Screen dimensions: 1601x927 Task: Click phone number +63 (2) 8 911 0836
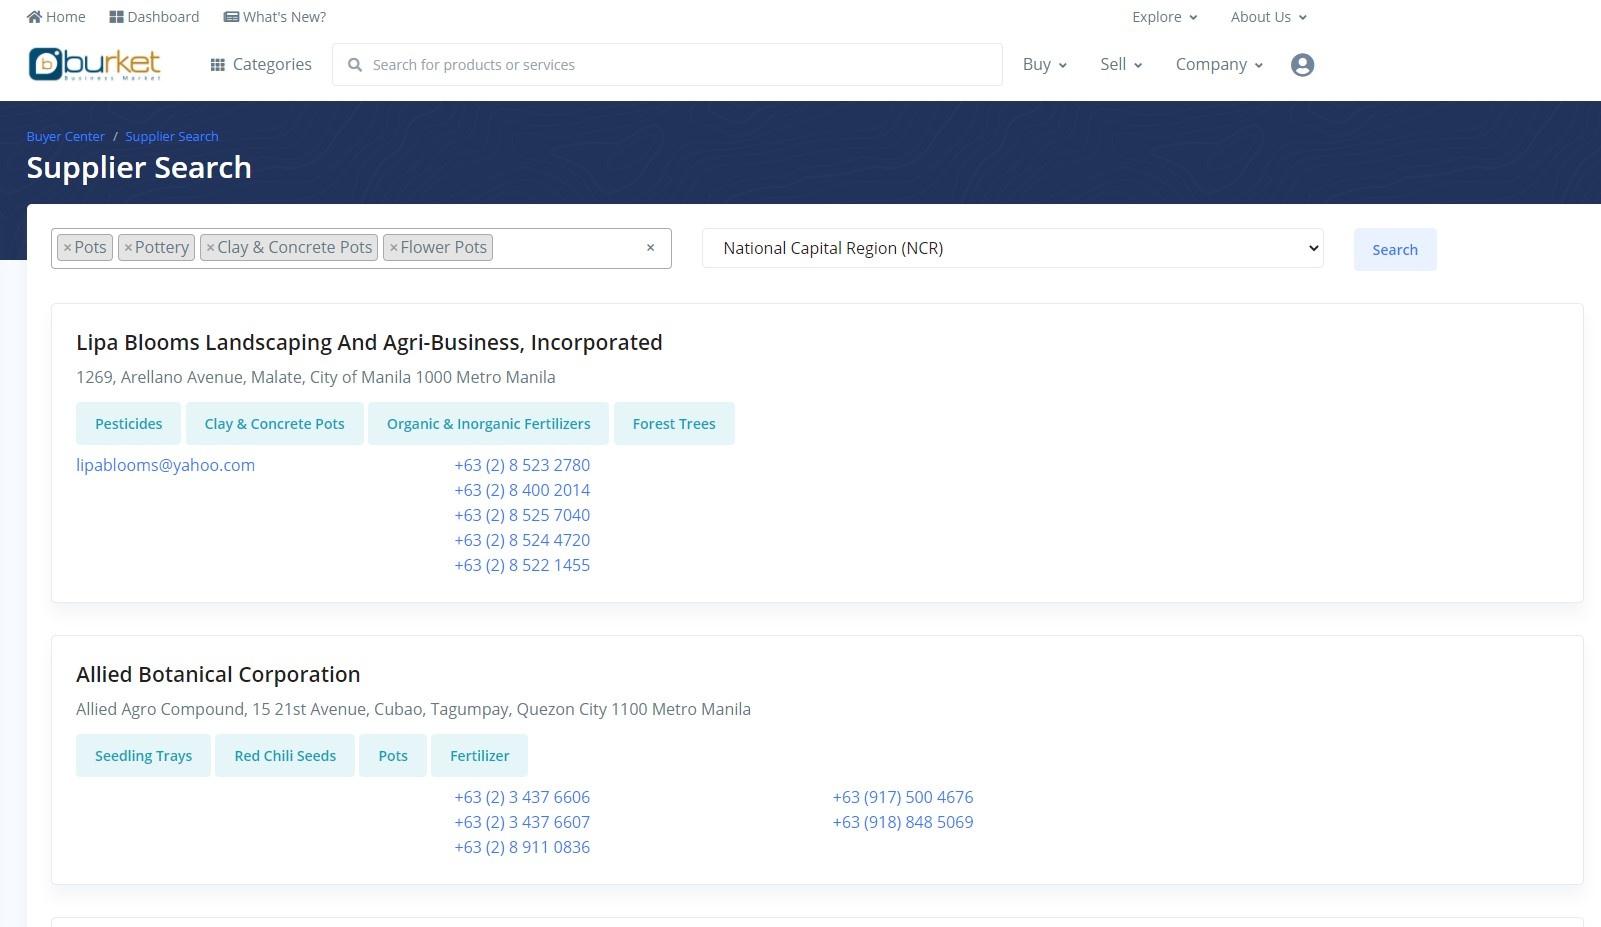coord(522,847)
